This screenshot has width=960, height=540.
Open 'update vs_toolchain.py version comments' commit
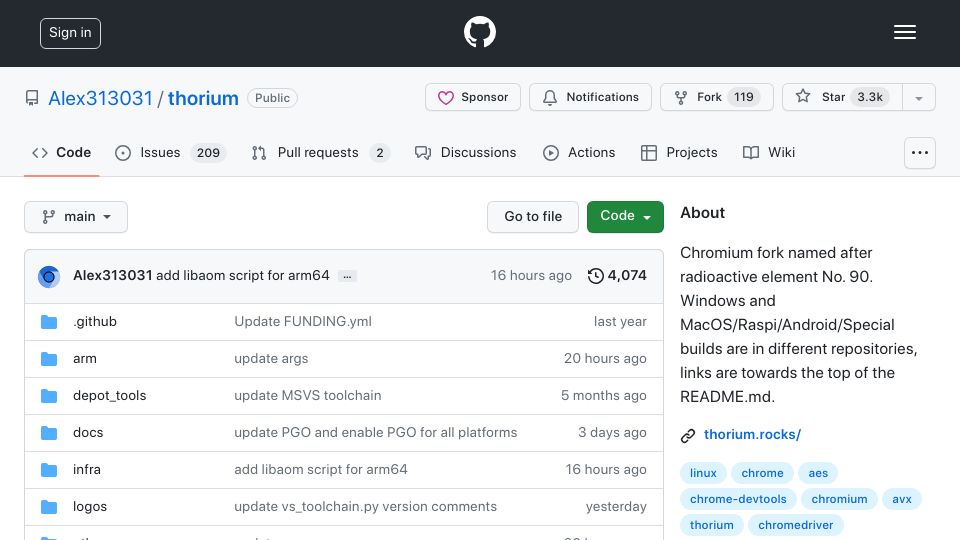coord(366,507)
